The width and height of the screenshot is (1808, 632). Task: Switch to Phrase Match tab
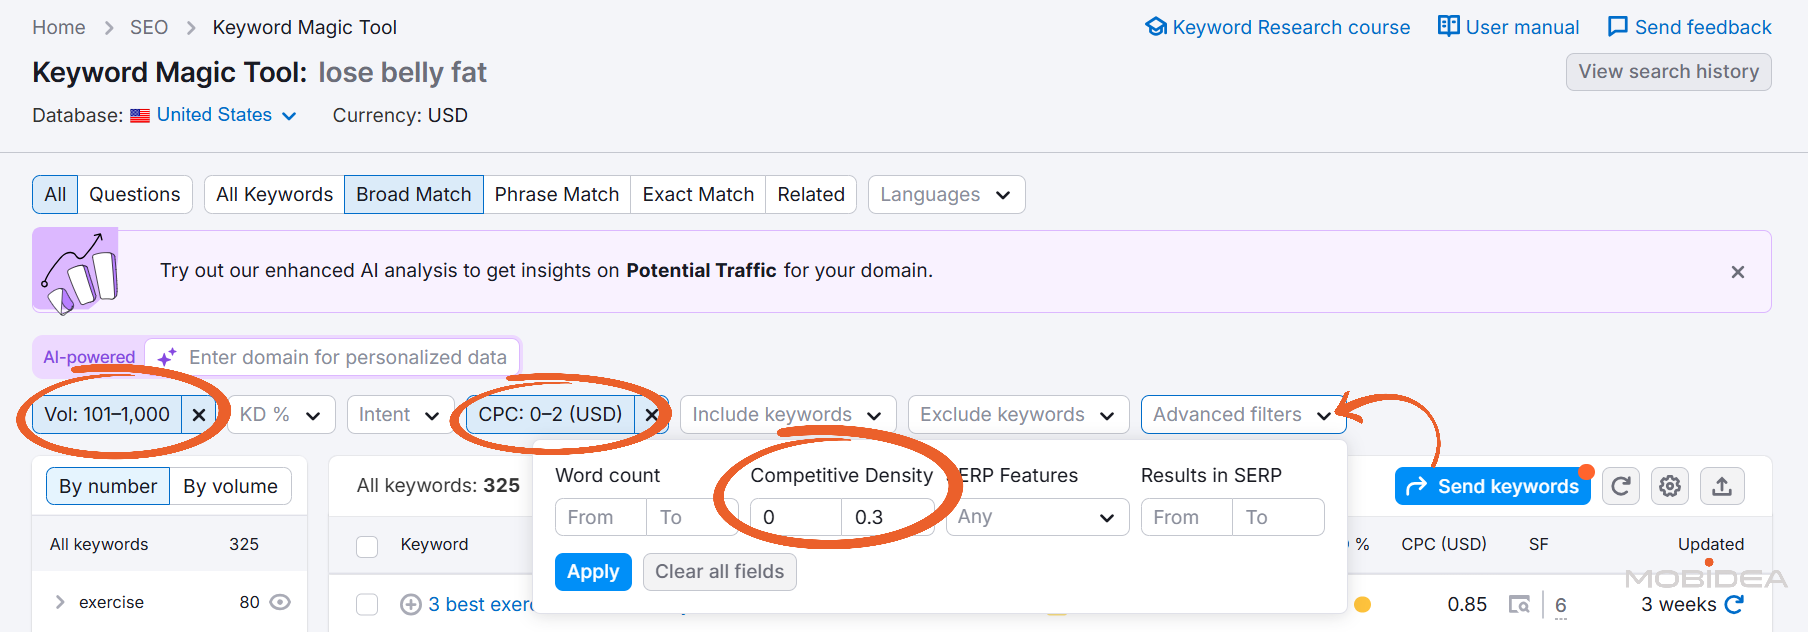point(557,194)
